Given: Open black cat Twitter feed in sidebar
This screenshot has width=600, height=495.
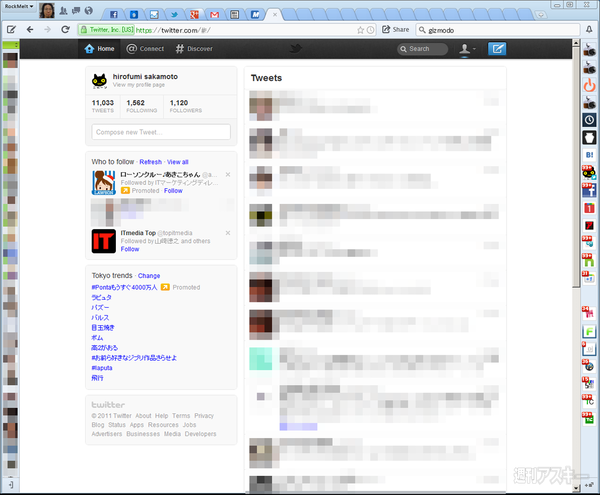Looking at the screenshot, I should [x=589, y=173].
